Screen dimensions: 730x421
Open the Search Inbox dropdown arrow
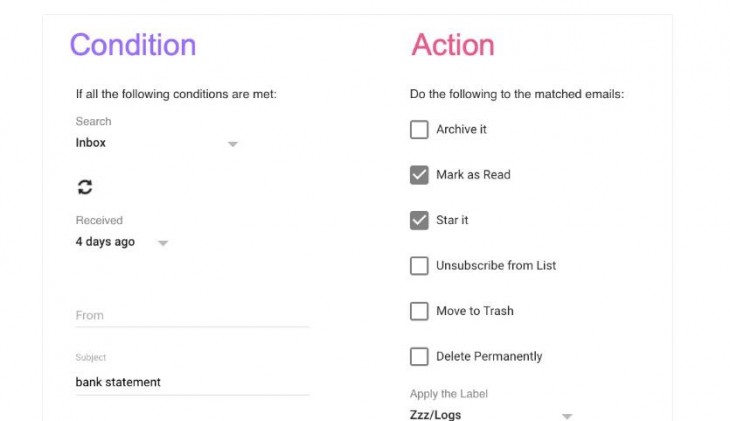pyautogui.click(x=233, y=144)
